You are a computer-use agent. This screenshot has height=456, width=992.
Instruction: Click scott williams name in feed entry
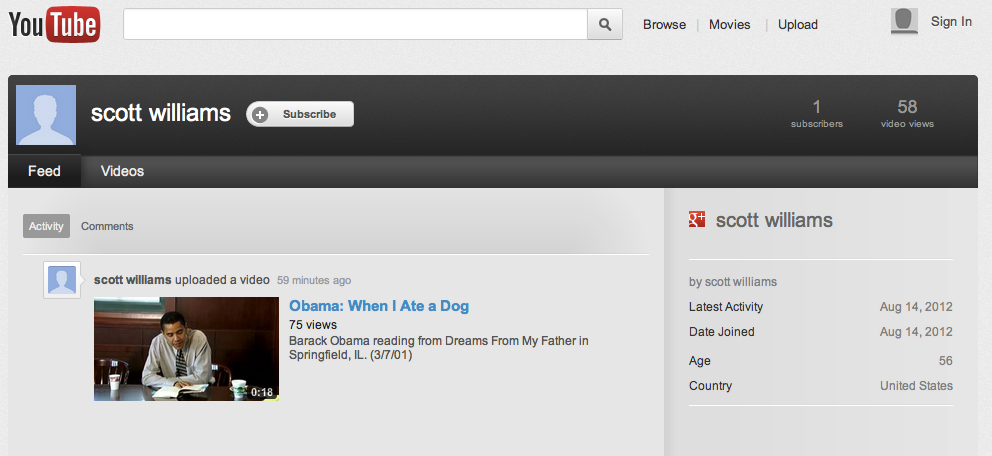coord(132,280)
